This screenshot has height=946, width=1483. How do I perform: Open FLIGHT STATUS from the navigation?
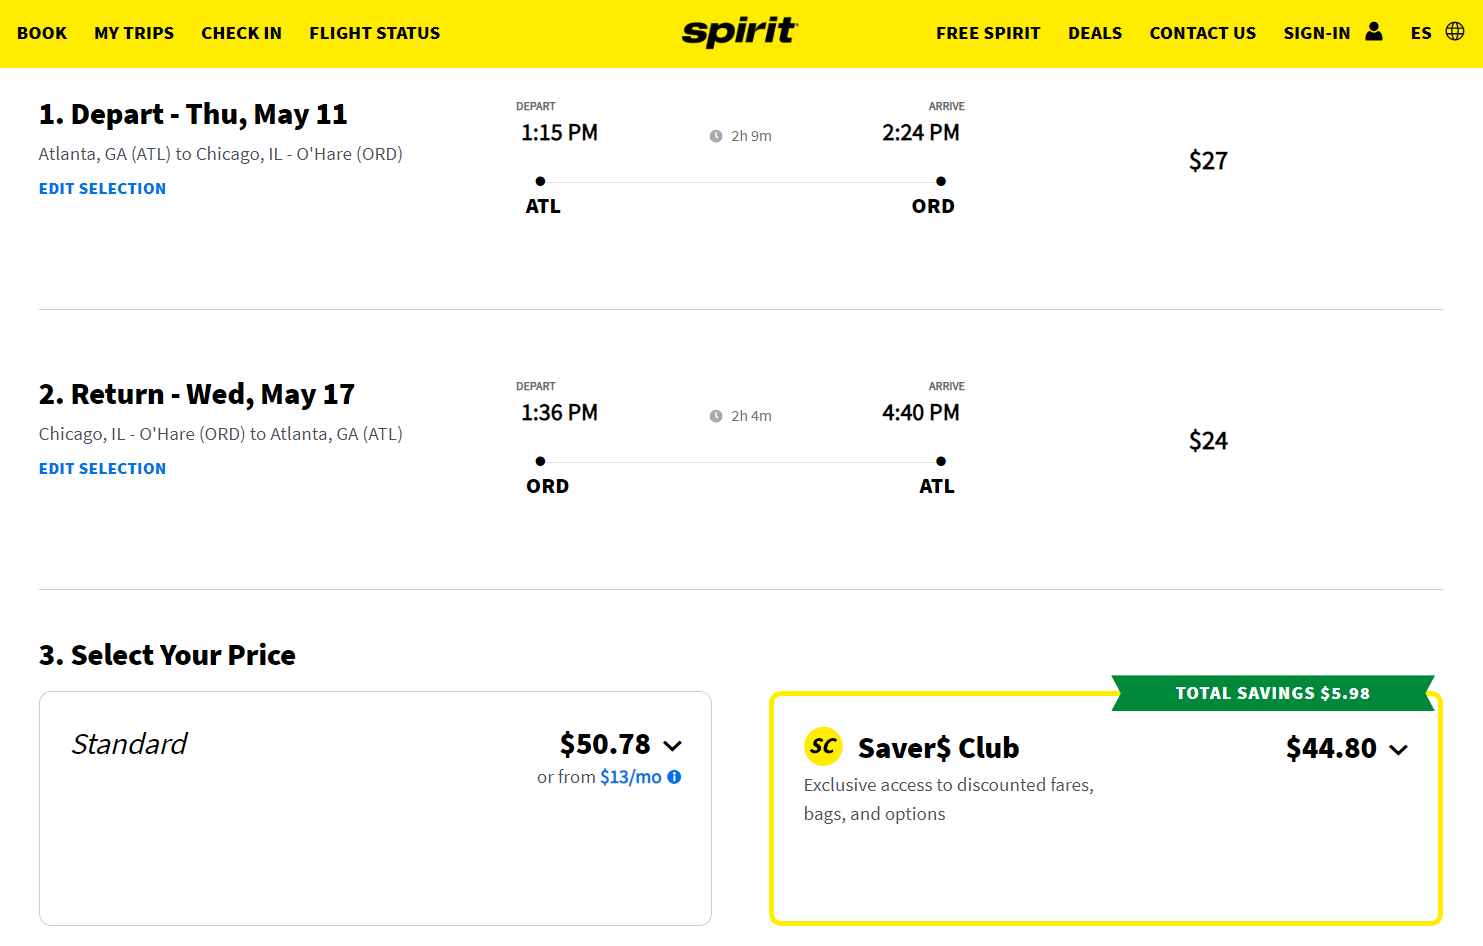pyautogui.click(x=375, y=32)
